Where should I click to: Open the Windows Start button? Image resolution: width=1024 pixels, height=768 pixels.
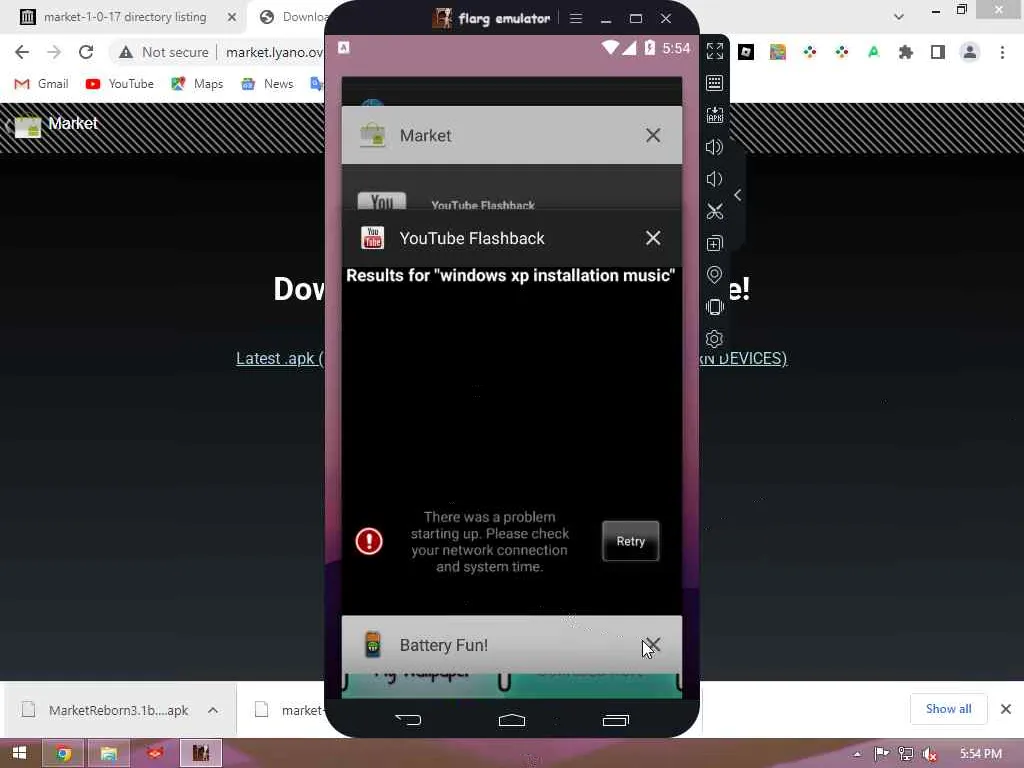[x=19, y=753]
